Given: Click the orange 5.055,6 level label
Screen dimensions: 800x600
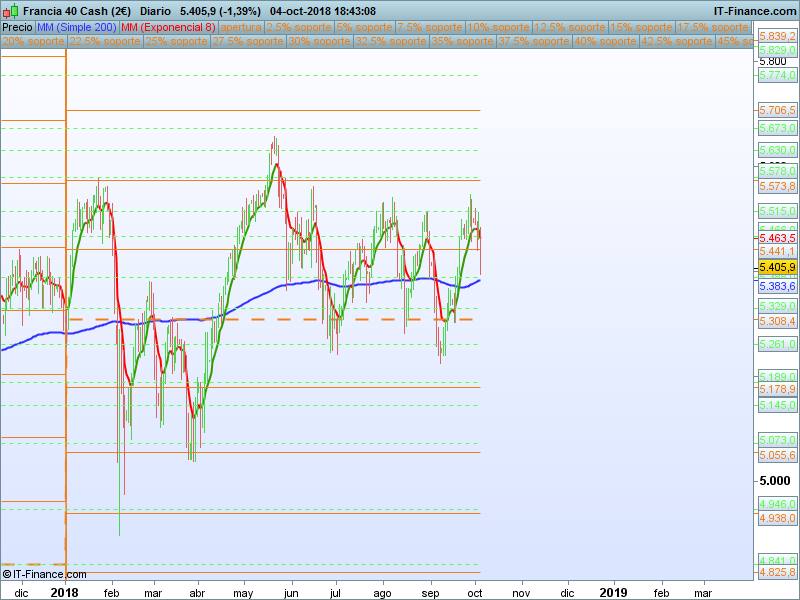Looking at the screenshot, I should pos(777,455).
